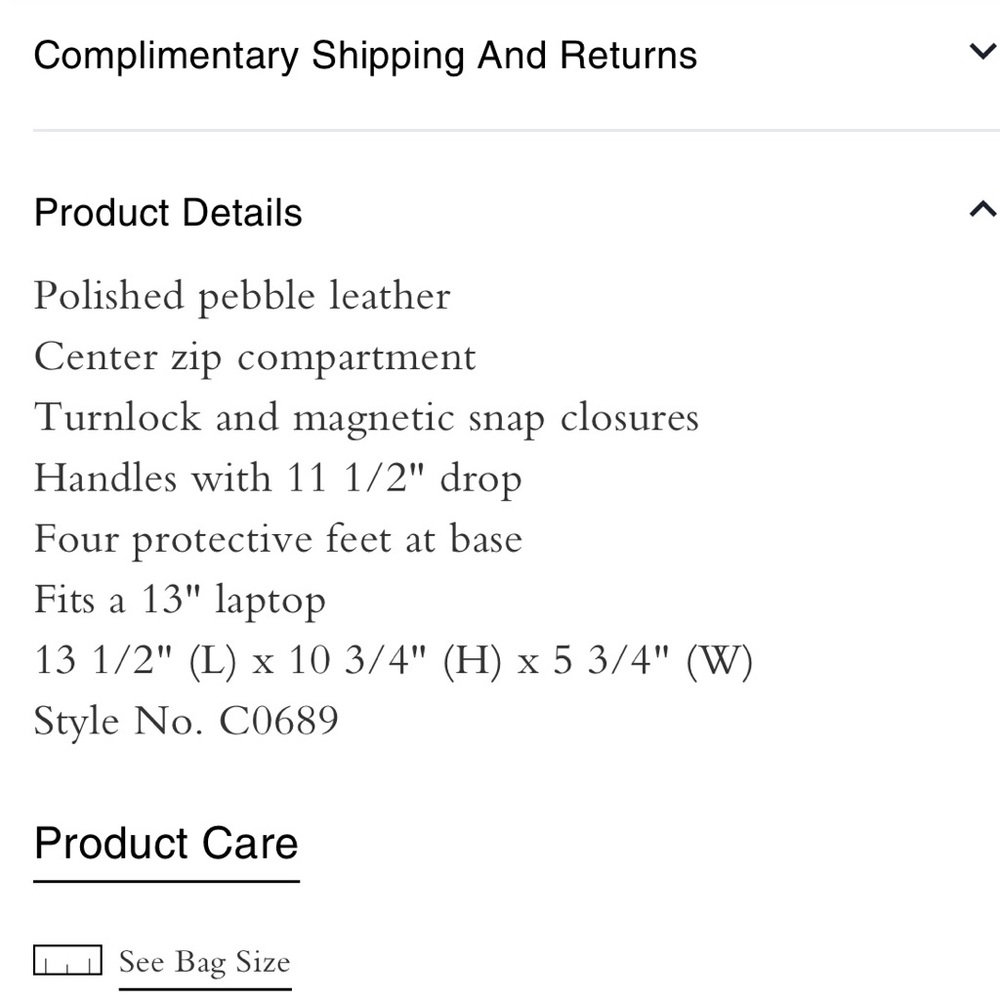Click the ruler bag size icon
Viewport: 1000px width, 1000px height.
68,960
